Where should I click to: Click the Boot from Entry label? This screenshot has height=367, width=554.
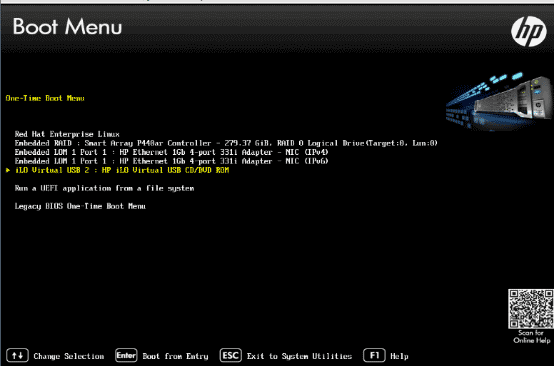(176, 356)
